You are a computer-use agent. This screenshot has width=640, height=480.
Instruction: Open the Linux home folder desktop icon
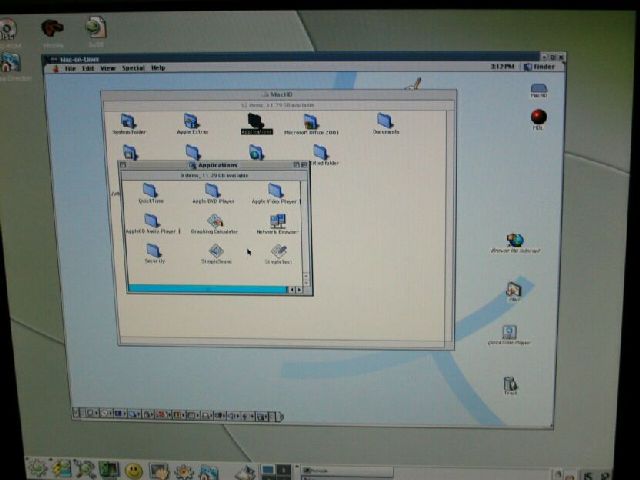[x=11, y=62]
